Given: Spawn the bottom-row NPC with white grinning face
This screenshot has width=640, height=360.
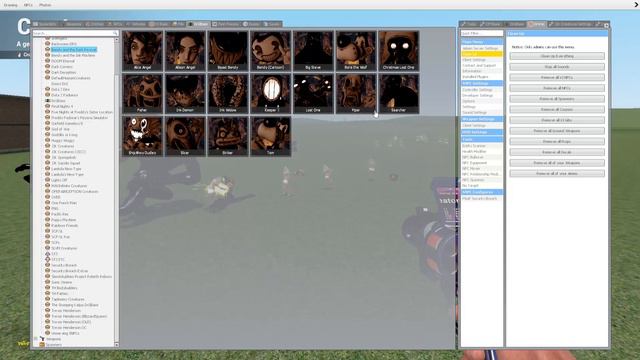Looking at the screenshot, I should (x=142, y=136).
